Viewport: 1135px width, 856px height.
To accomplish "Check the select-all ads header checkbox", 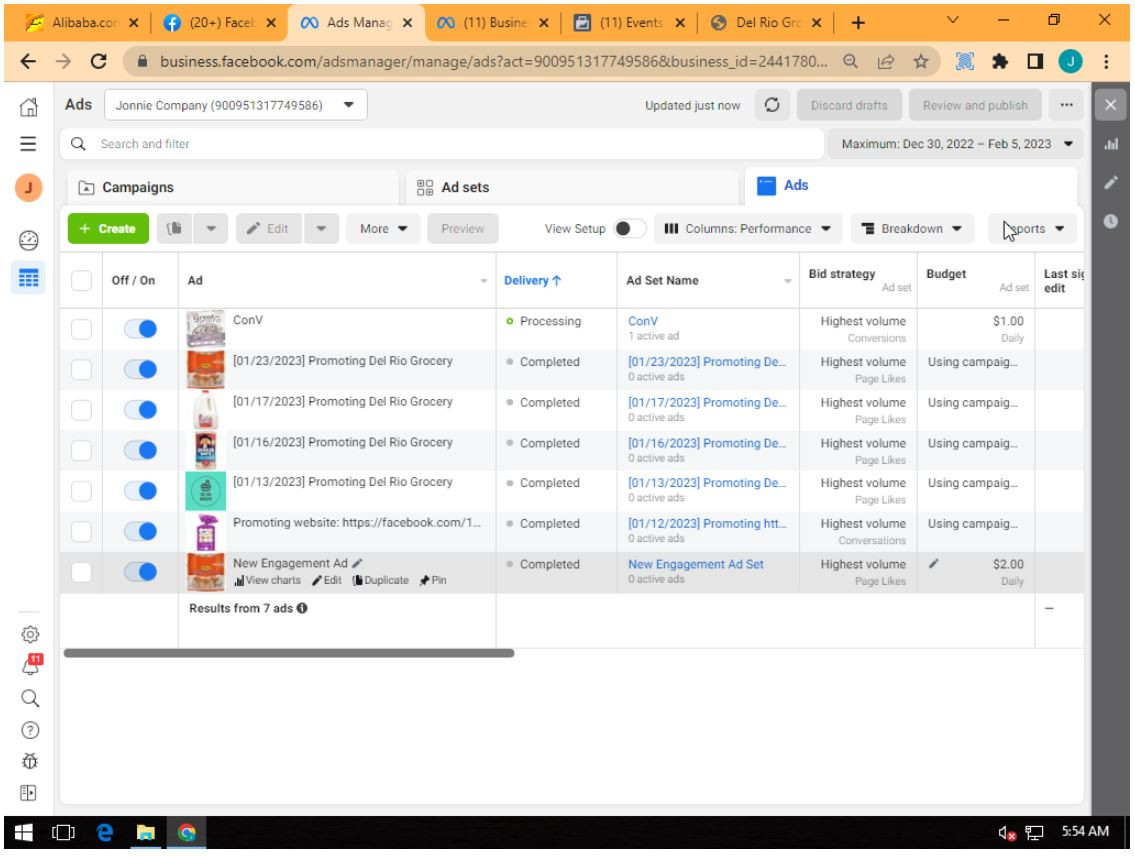I will pyautogui.click(x=82, y=280).
